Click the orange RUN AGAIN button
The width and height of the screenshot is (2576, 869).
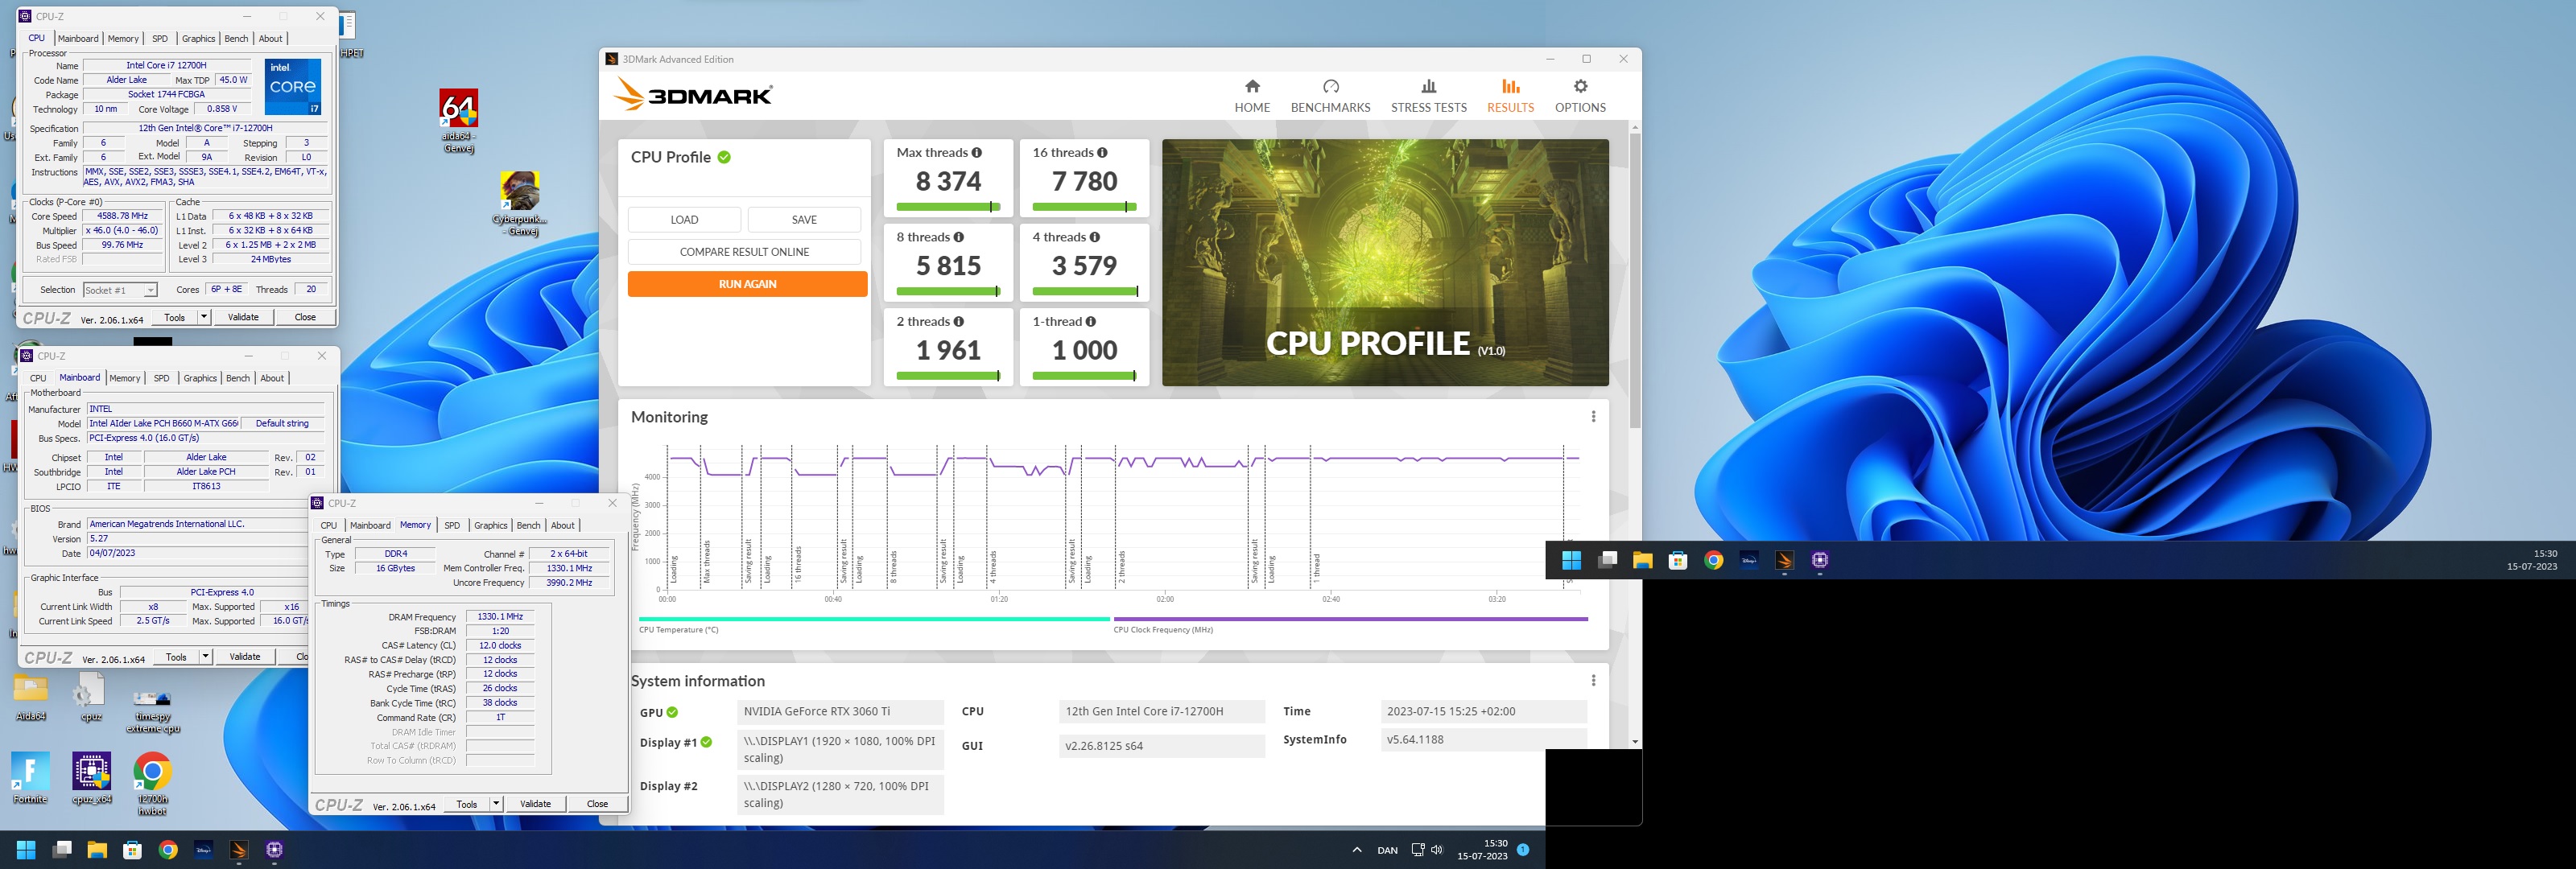[x=747, y=284]
